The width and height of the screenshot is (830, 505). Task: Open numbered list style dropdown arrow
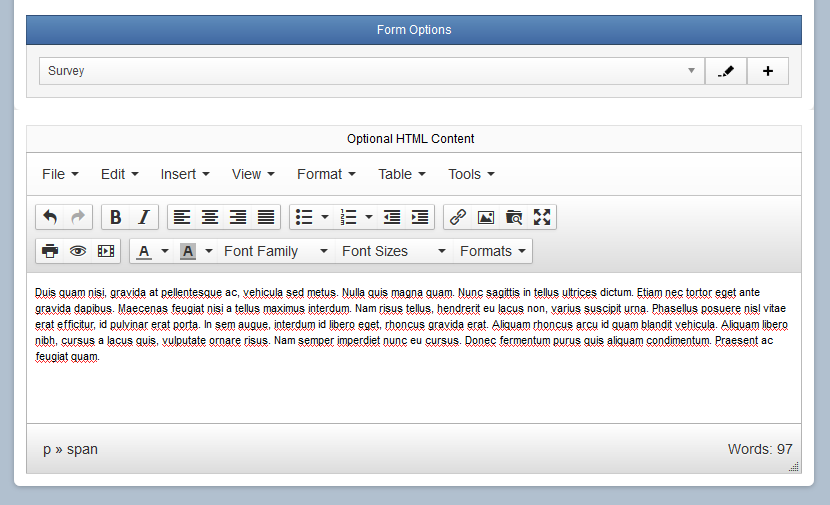tap(369, 217)
